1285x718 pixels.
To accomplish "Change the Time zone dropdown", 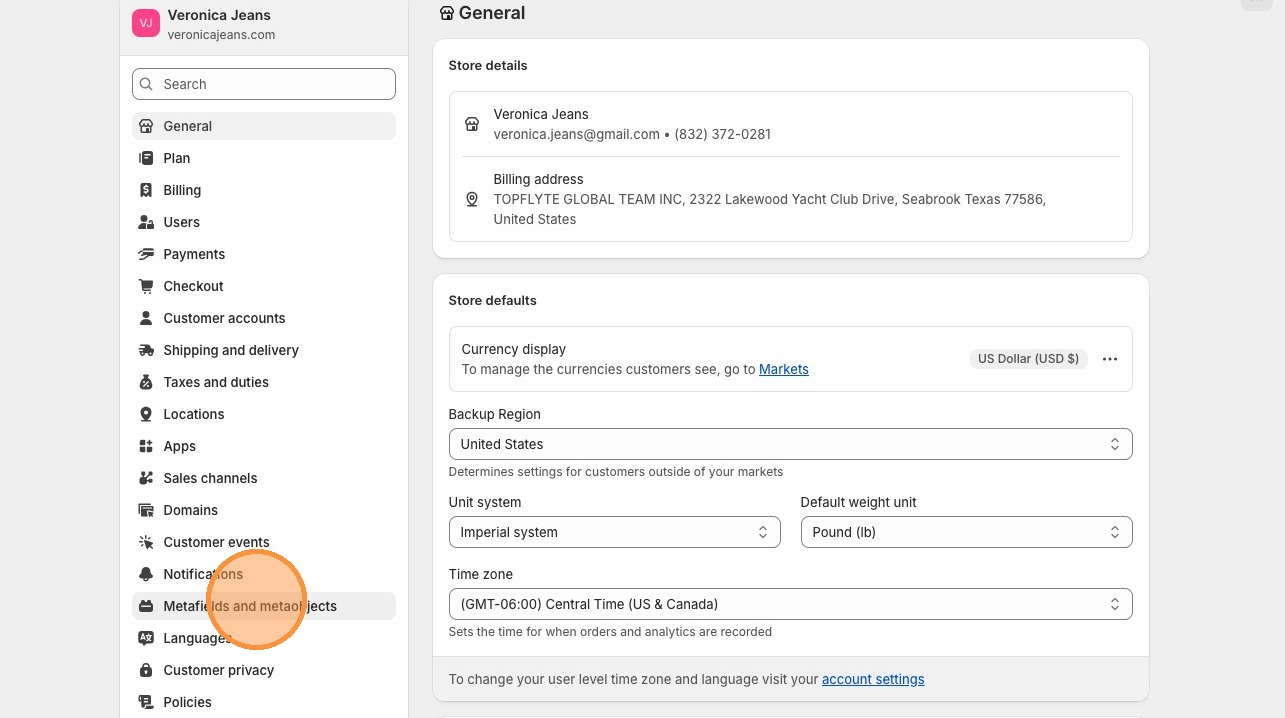I will pyautogui.click(x=790, y=604).
